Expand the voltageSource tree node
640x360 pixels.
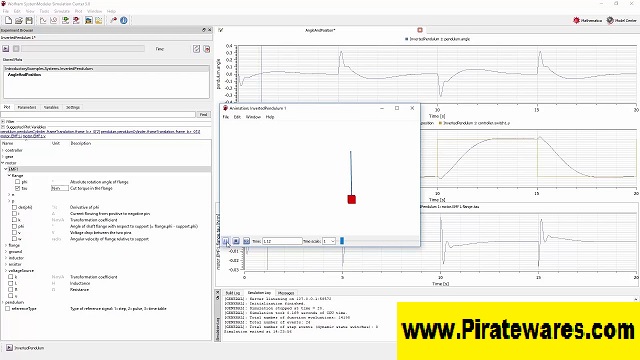[6, 271]
